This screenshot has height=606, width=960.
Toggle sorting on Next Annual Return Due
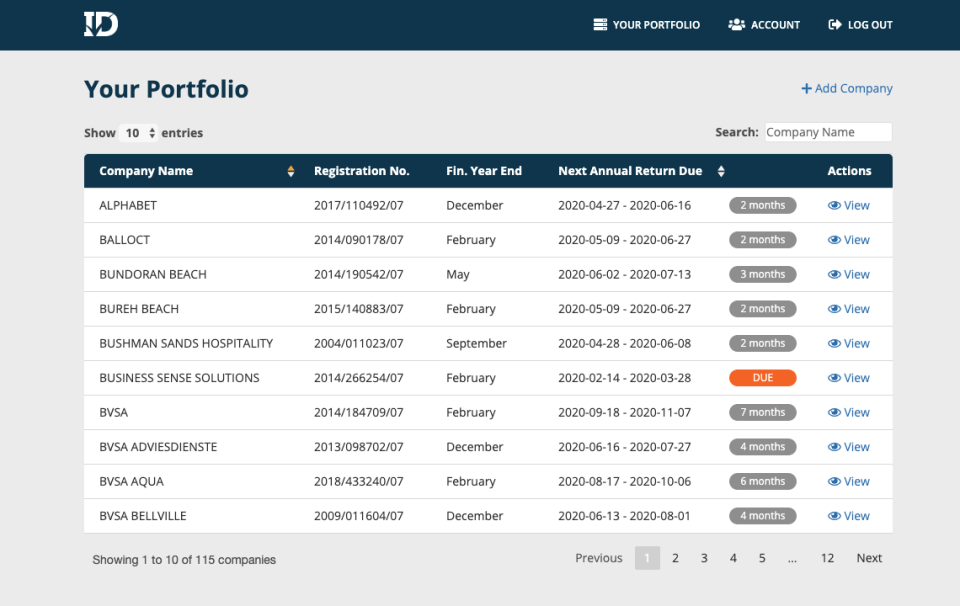tap(720, 170)
